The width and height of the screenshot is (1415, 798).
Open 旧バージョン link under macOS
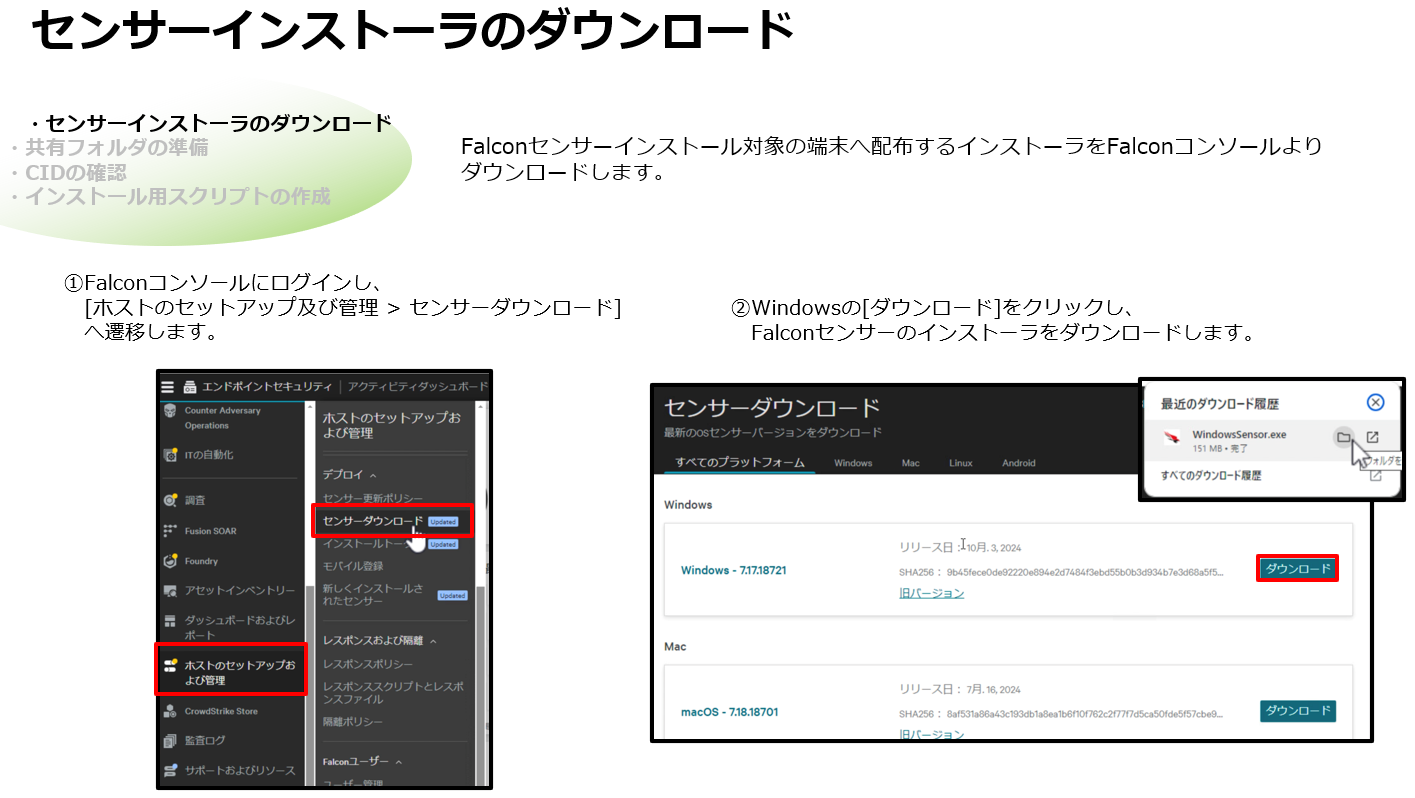(931, 735)
